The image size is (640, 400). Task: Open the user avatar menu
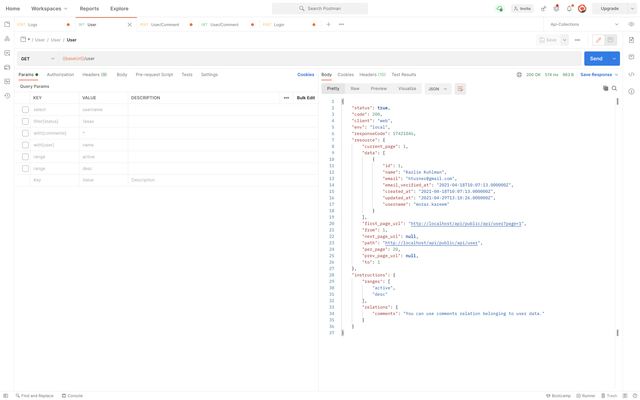[582, 9]
